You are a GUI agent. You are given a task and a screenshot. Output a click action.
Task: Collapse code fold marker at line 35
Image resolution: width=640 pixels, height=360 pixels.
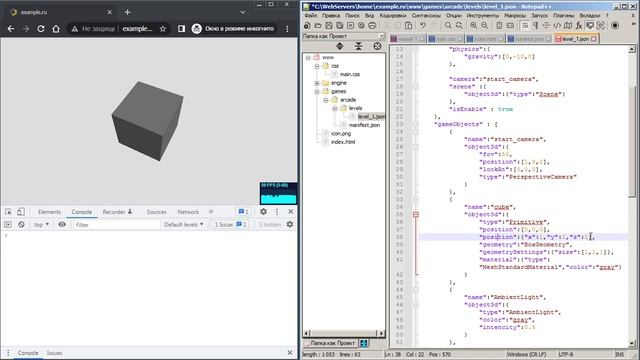tap(416, 214)
